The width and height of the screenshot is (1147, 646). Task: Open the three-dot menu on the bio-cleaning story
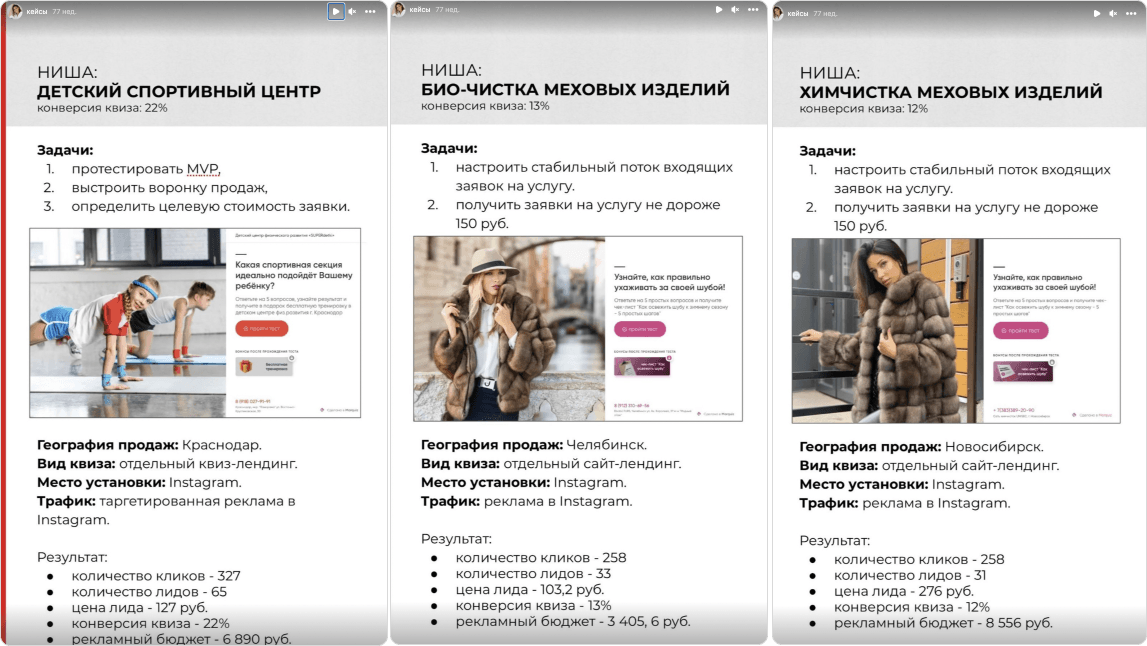coord(754,10)
